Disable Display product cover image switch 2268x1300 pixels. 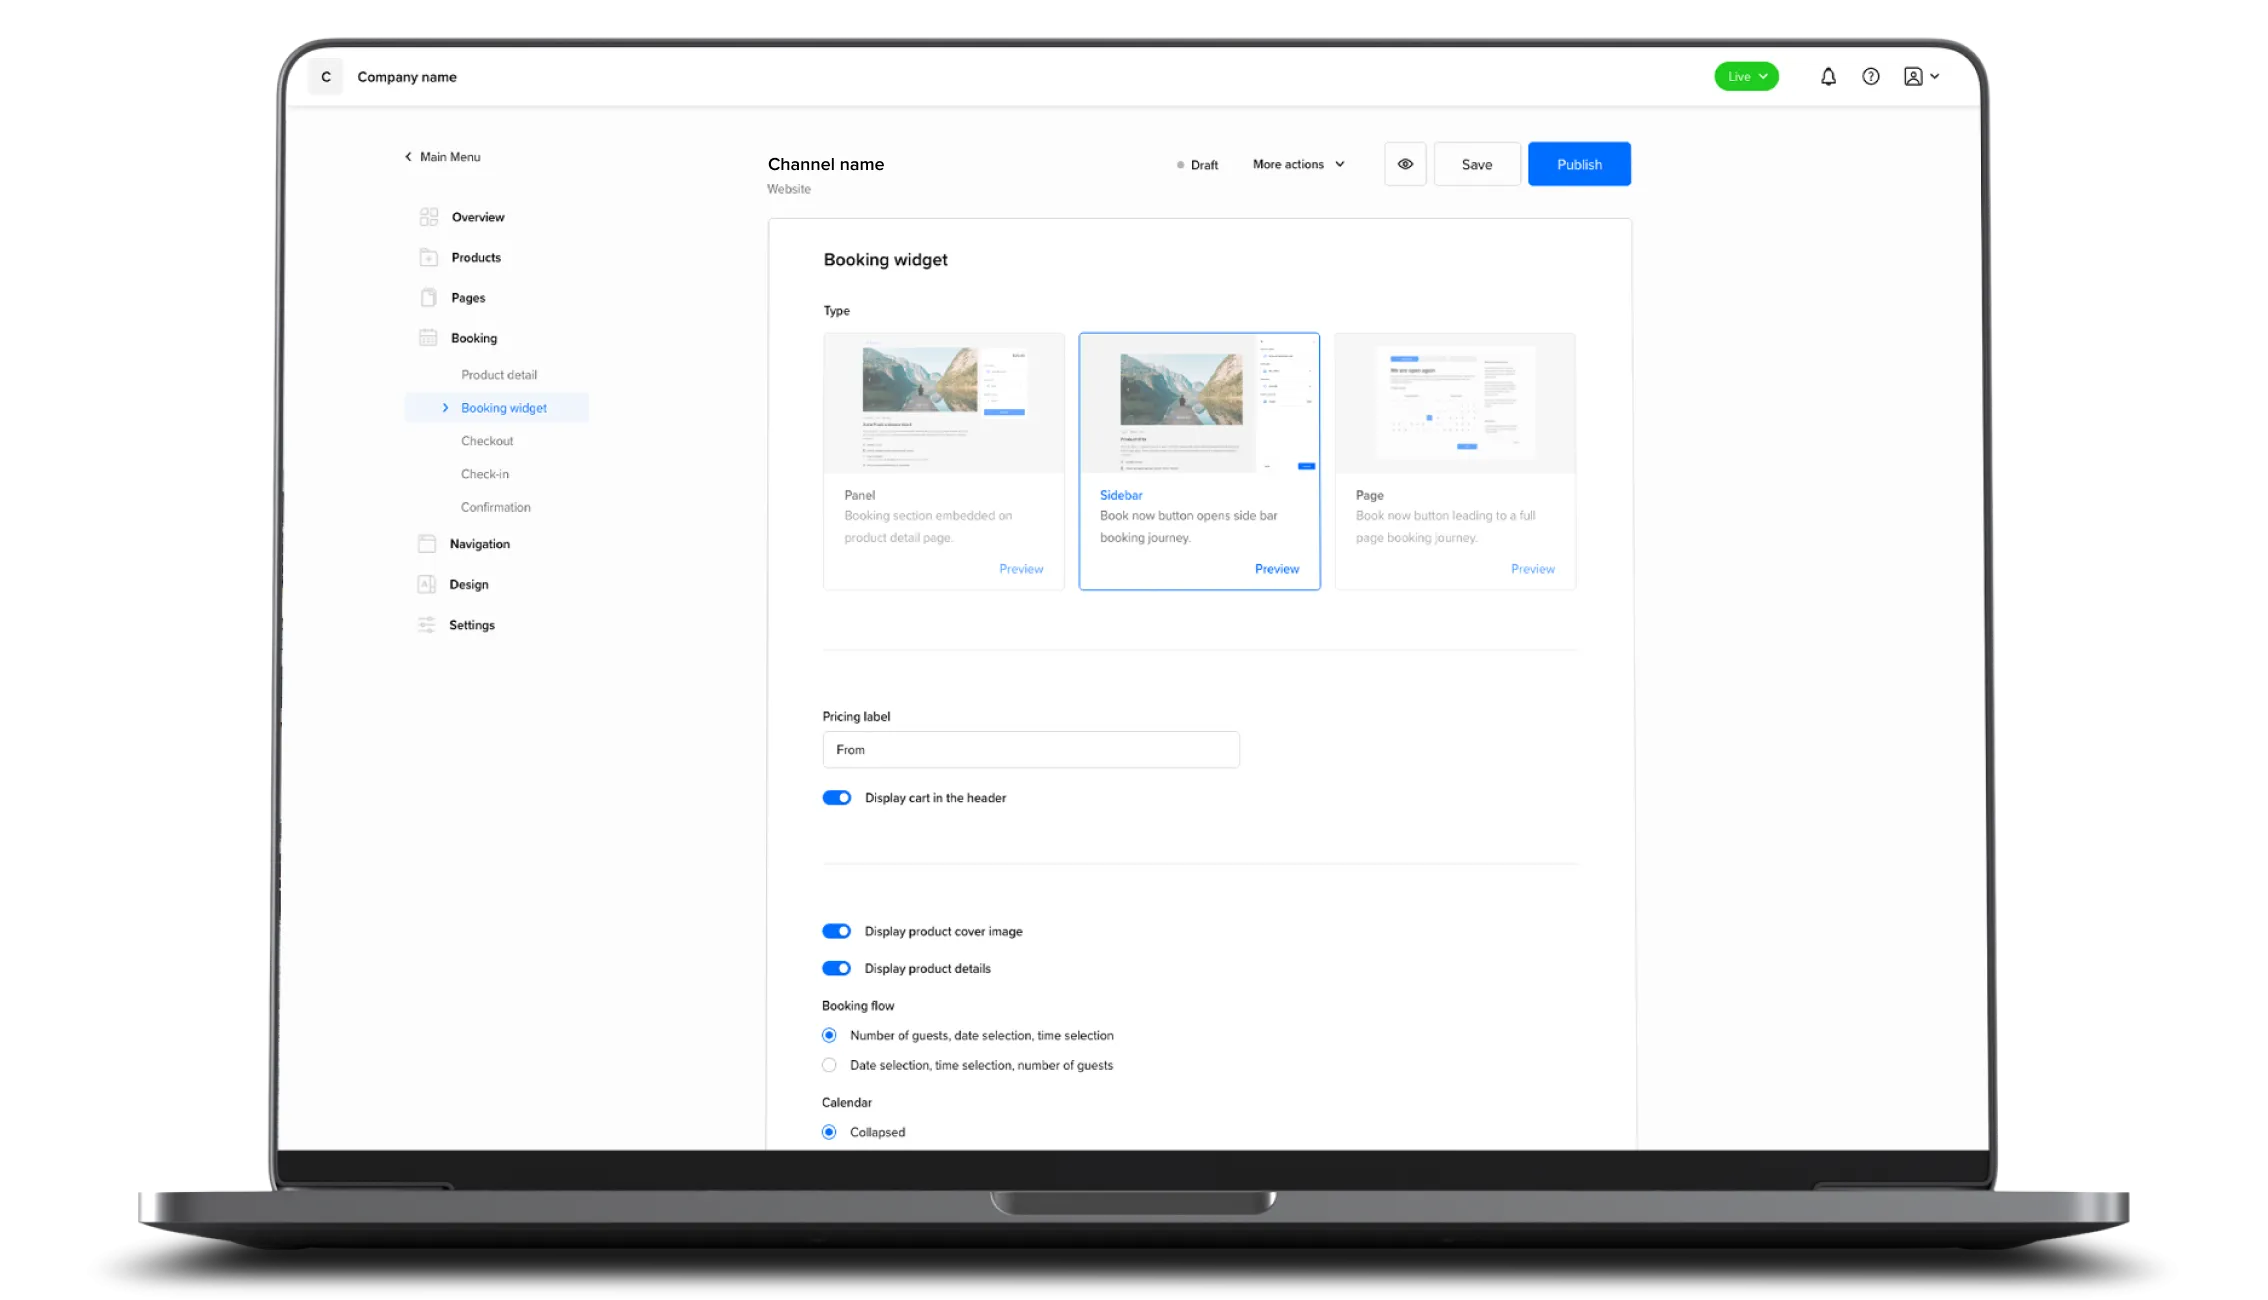point(837,931)
